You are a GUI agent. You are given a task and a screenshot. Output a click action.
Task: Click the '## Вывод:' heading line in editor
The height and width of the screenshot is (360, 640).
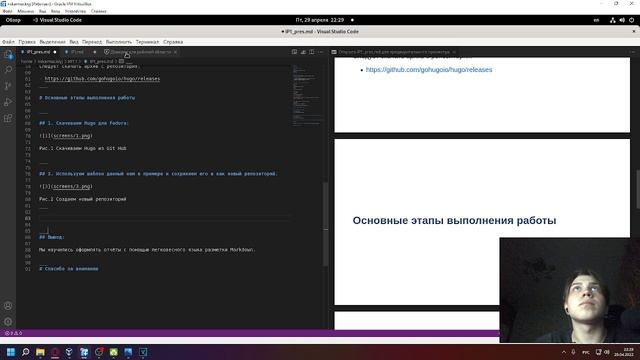pyautogui.click(x=52, y=237)
